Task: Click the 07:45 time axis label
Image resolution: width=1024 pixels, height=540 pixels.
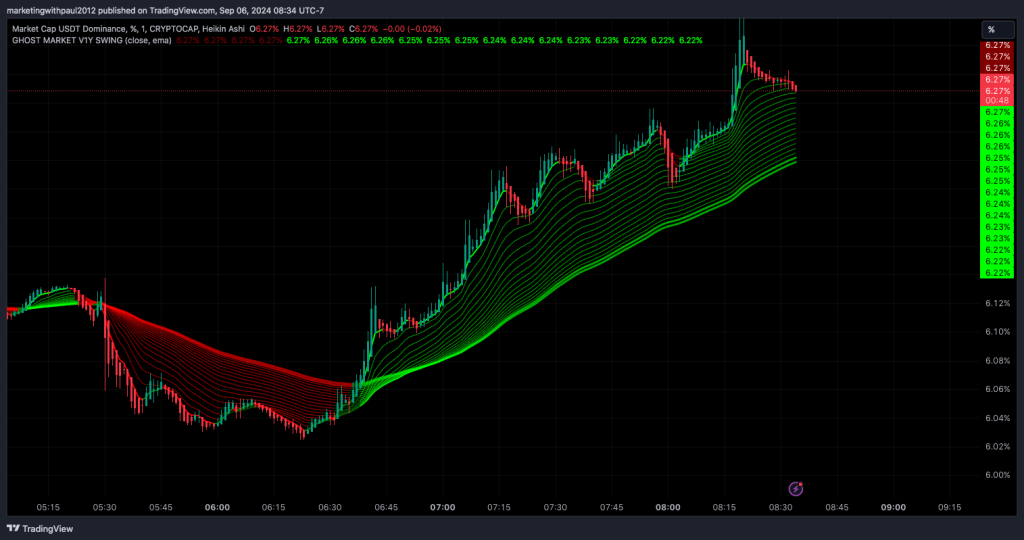Action: tap(611, 507)
